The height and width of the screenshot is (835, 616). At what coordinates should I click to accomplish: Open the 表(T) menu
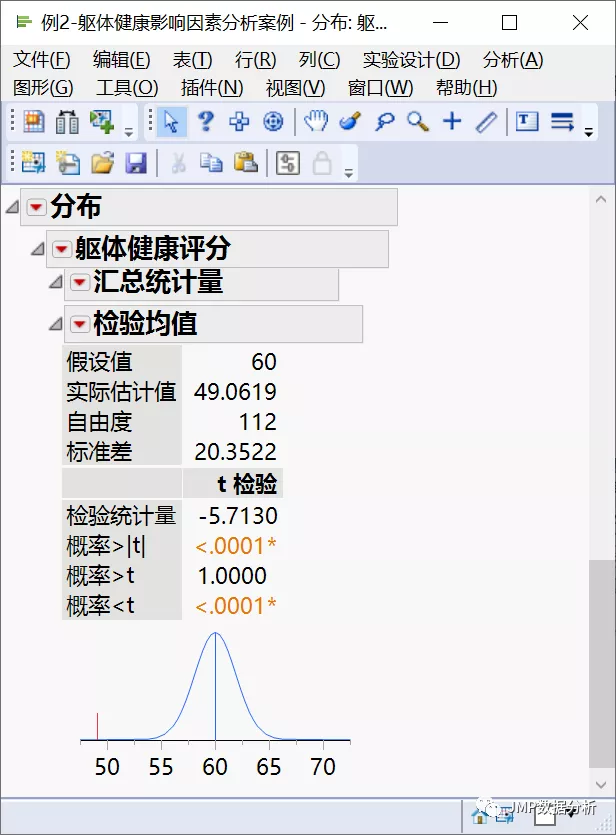point(192,60)
